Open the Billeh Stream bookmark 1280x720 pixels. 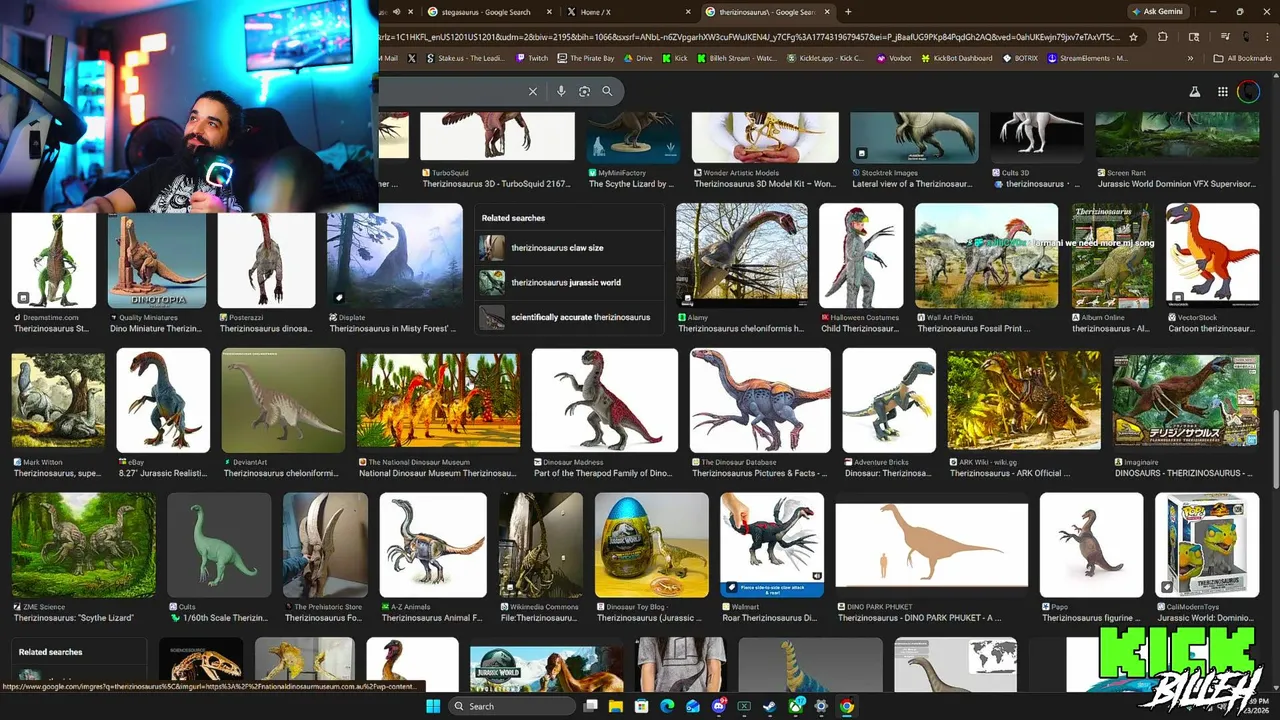737,58
